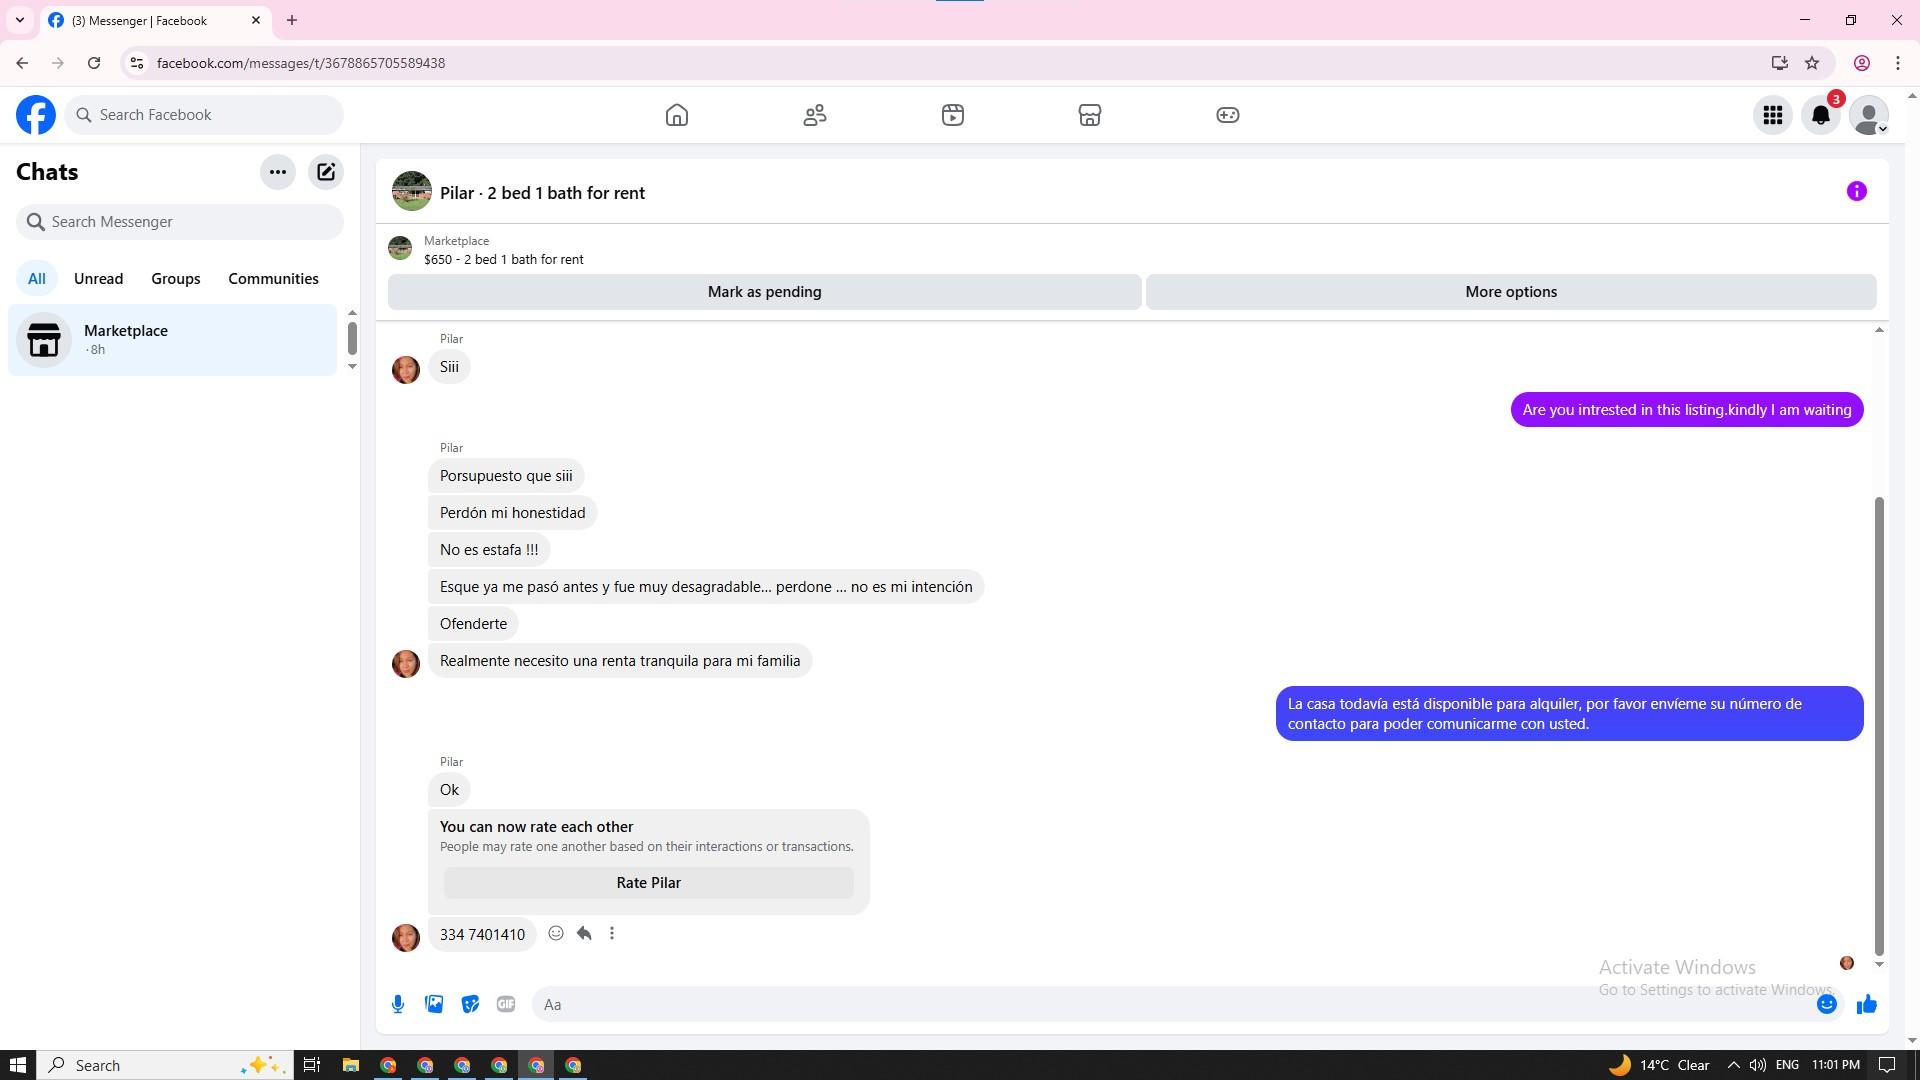Screen dimensions: 1920x1080
Task: Open Windows Task View on taskbar
Action: click(312, 1065)
